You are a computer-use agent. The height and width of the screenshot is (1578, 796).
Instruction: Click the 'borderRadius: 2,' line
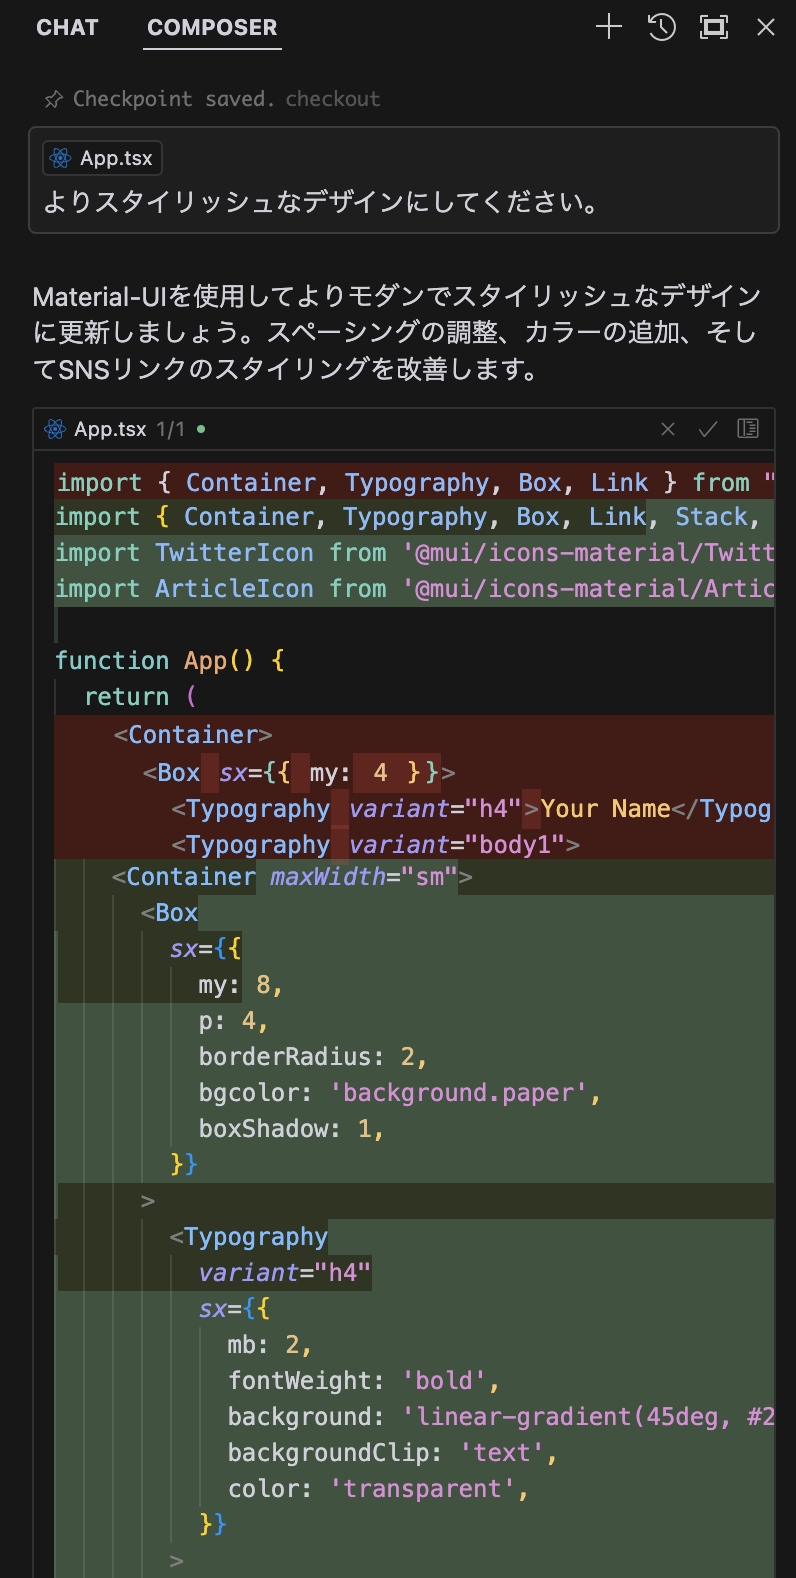click(313, 1057)
